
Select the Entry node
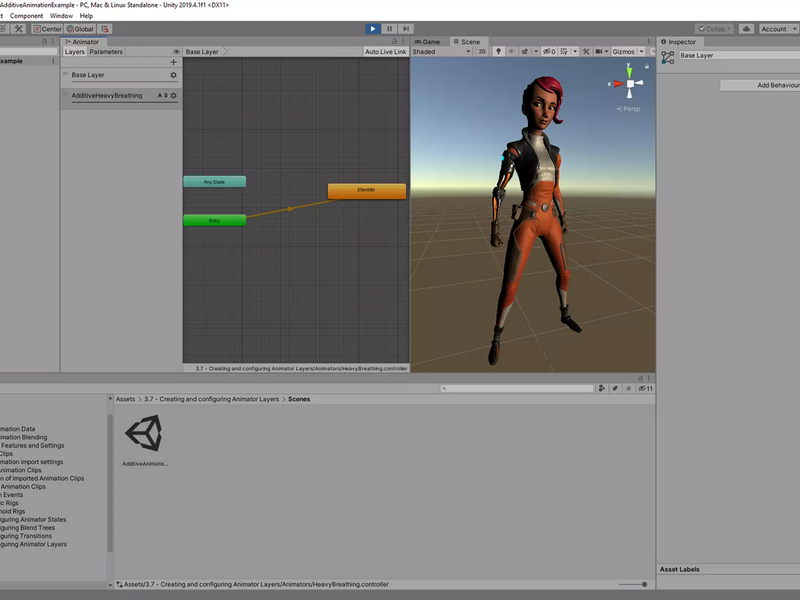click(x=214, y=220)
